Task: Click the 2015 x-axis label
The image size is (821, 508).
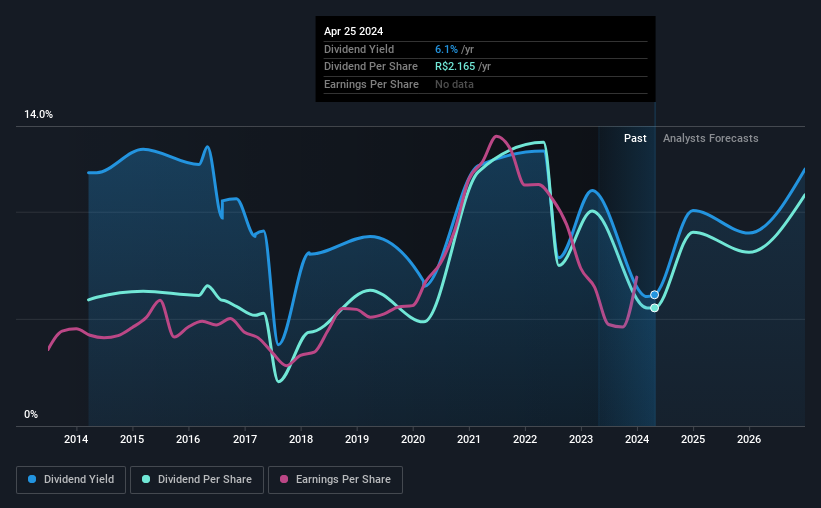Action: [132, 439]
